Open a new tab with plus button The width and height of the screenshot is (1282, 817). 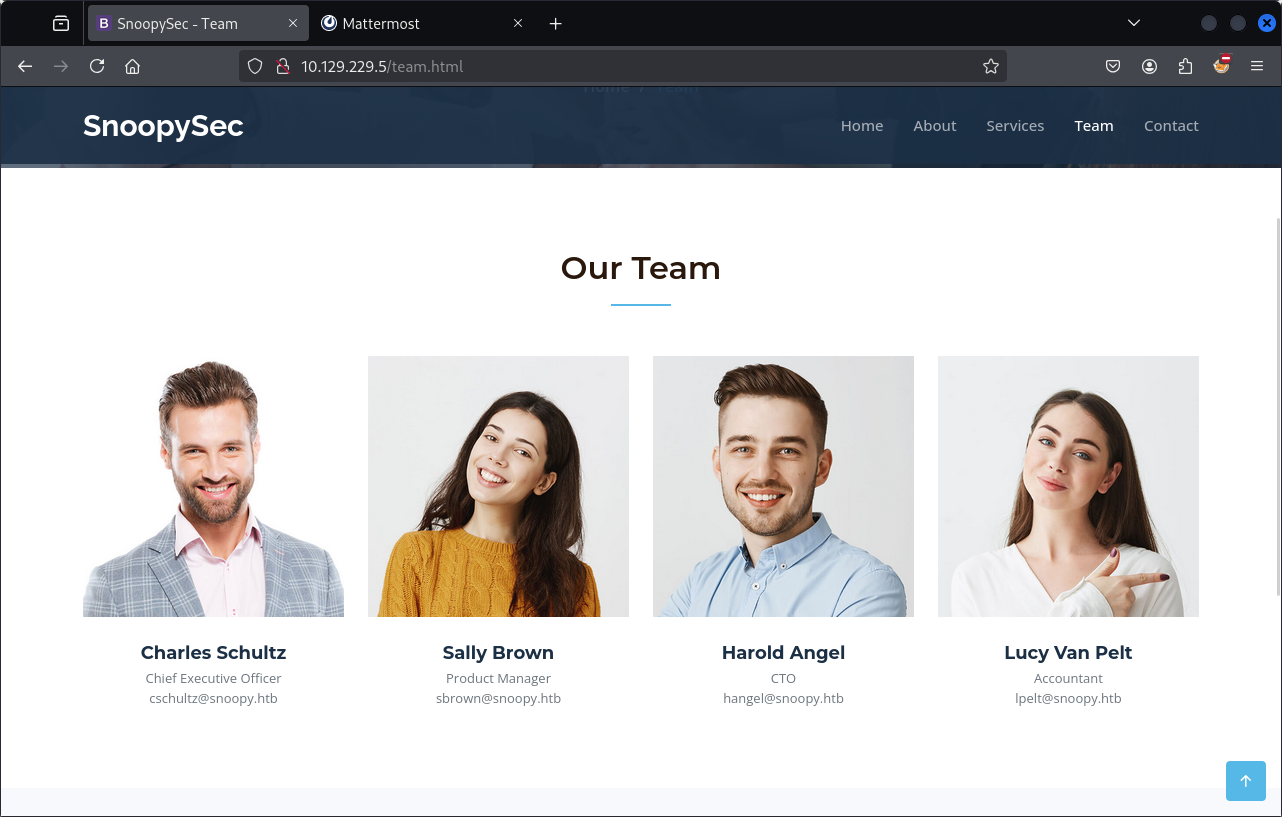(556, 23)
